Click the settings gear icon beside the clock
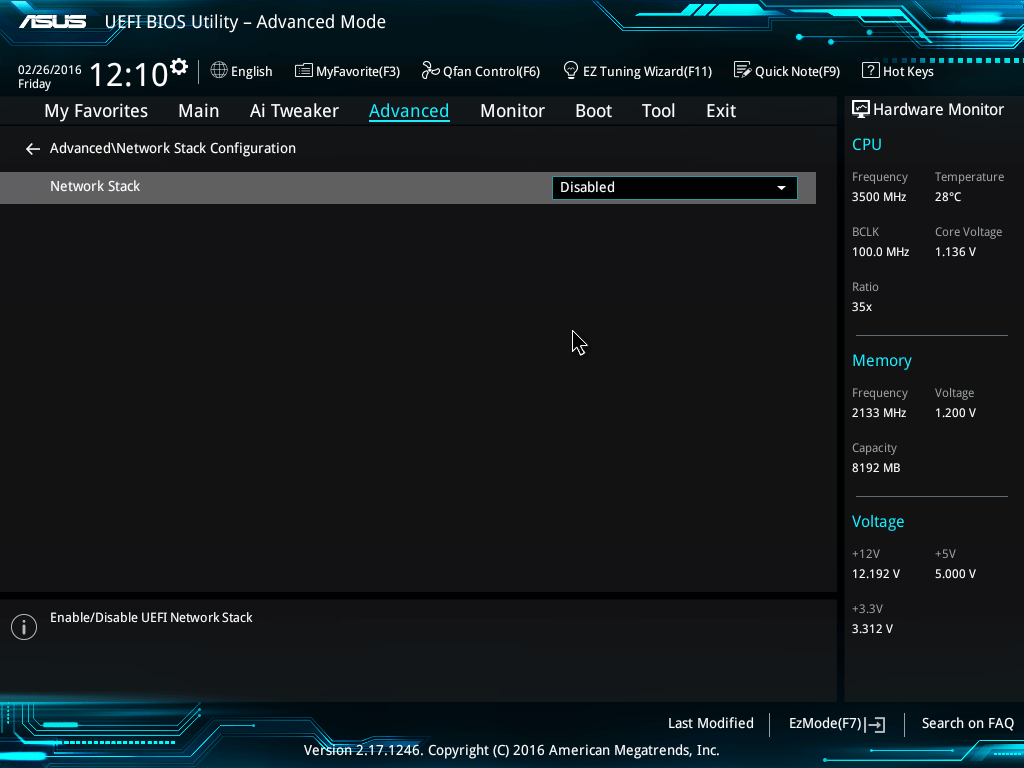This screenshot has width=1024, height=768. pos(179,67)
